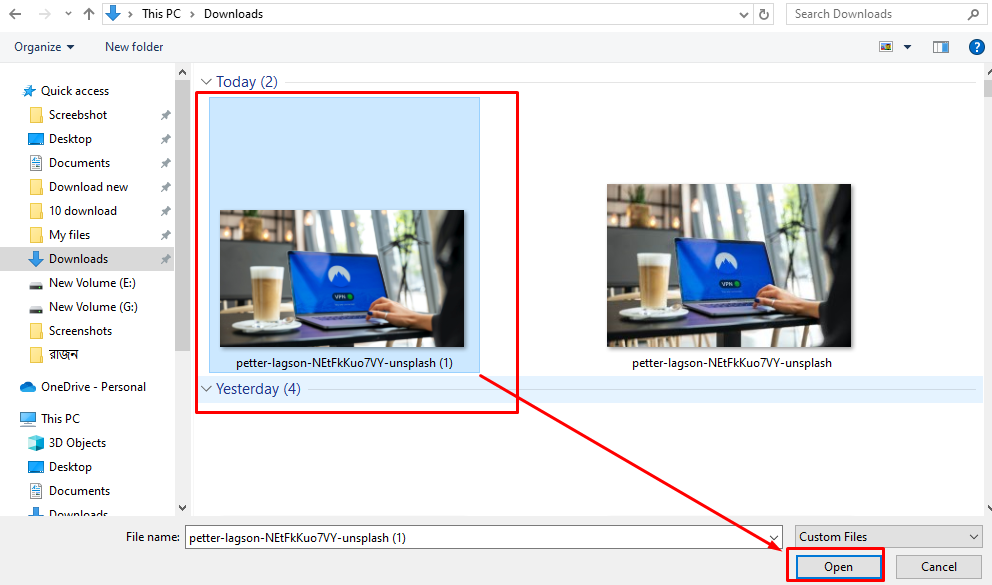Select 'This PC' in the address path
The height and width of the screenshot is (585, 992).
161,14
